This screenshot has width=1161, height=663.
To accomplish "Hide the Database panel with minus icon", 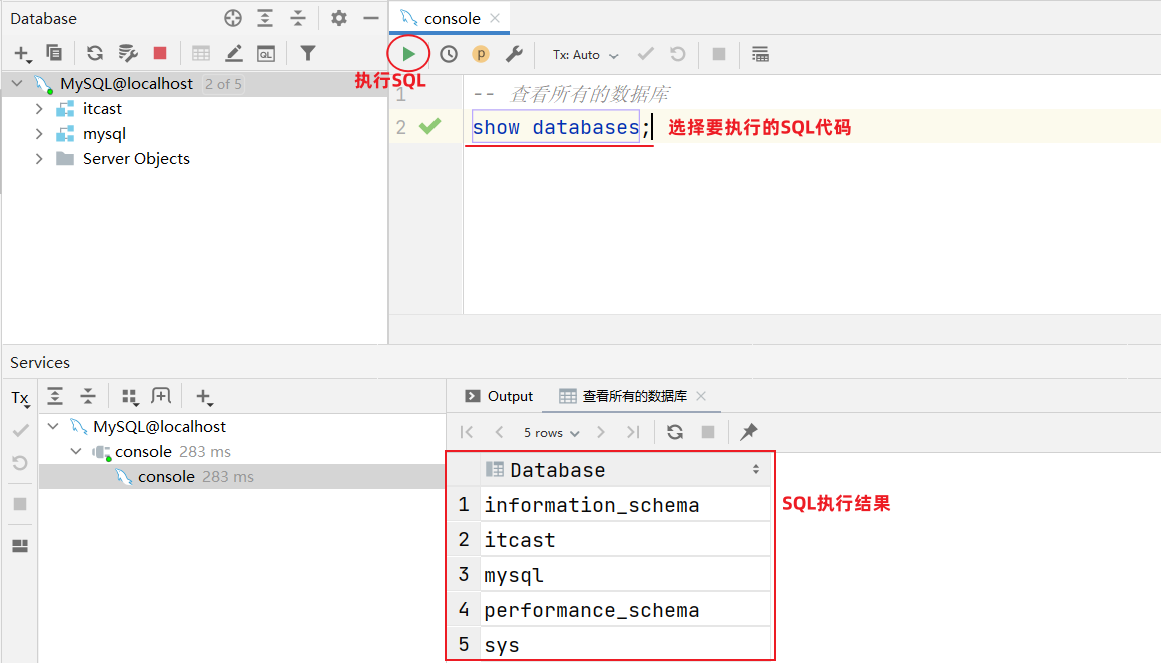I will [371, 19].
